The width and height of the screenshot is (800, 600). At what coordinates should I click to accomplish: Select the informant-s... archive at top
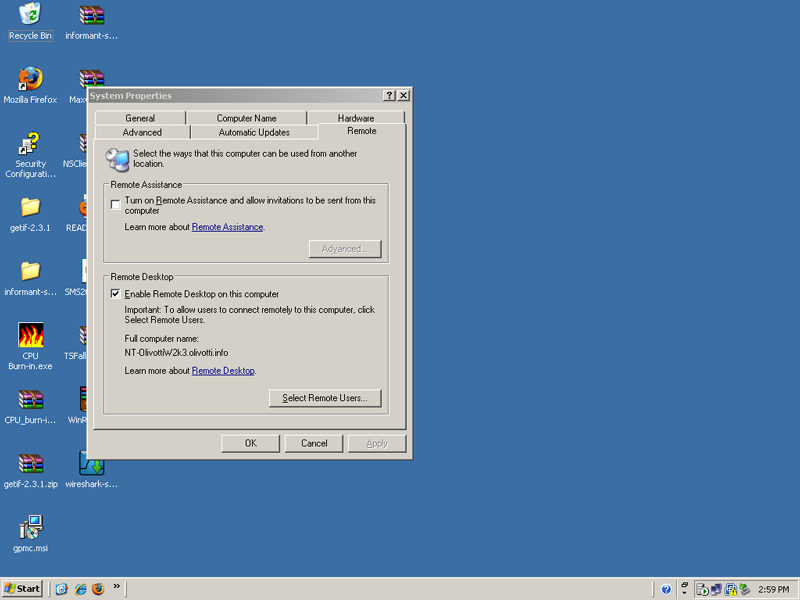pyautogui.click(x=91, y=21)
